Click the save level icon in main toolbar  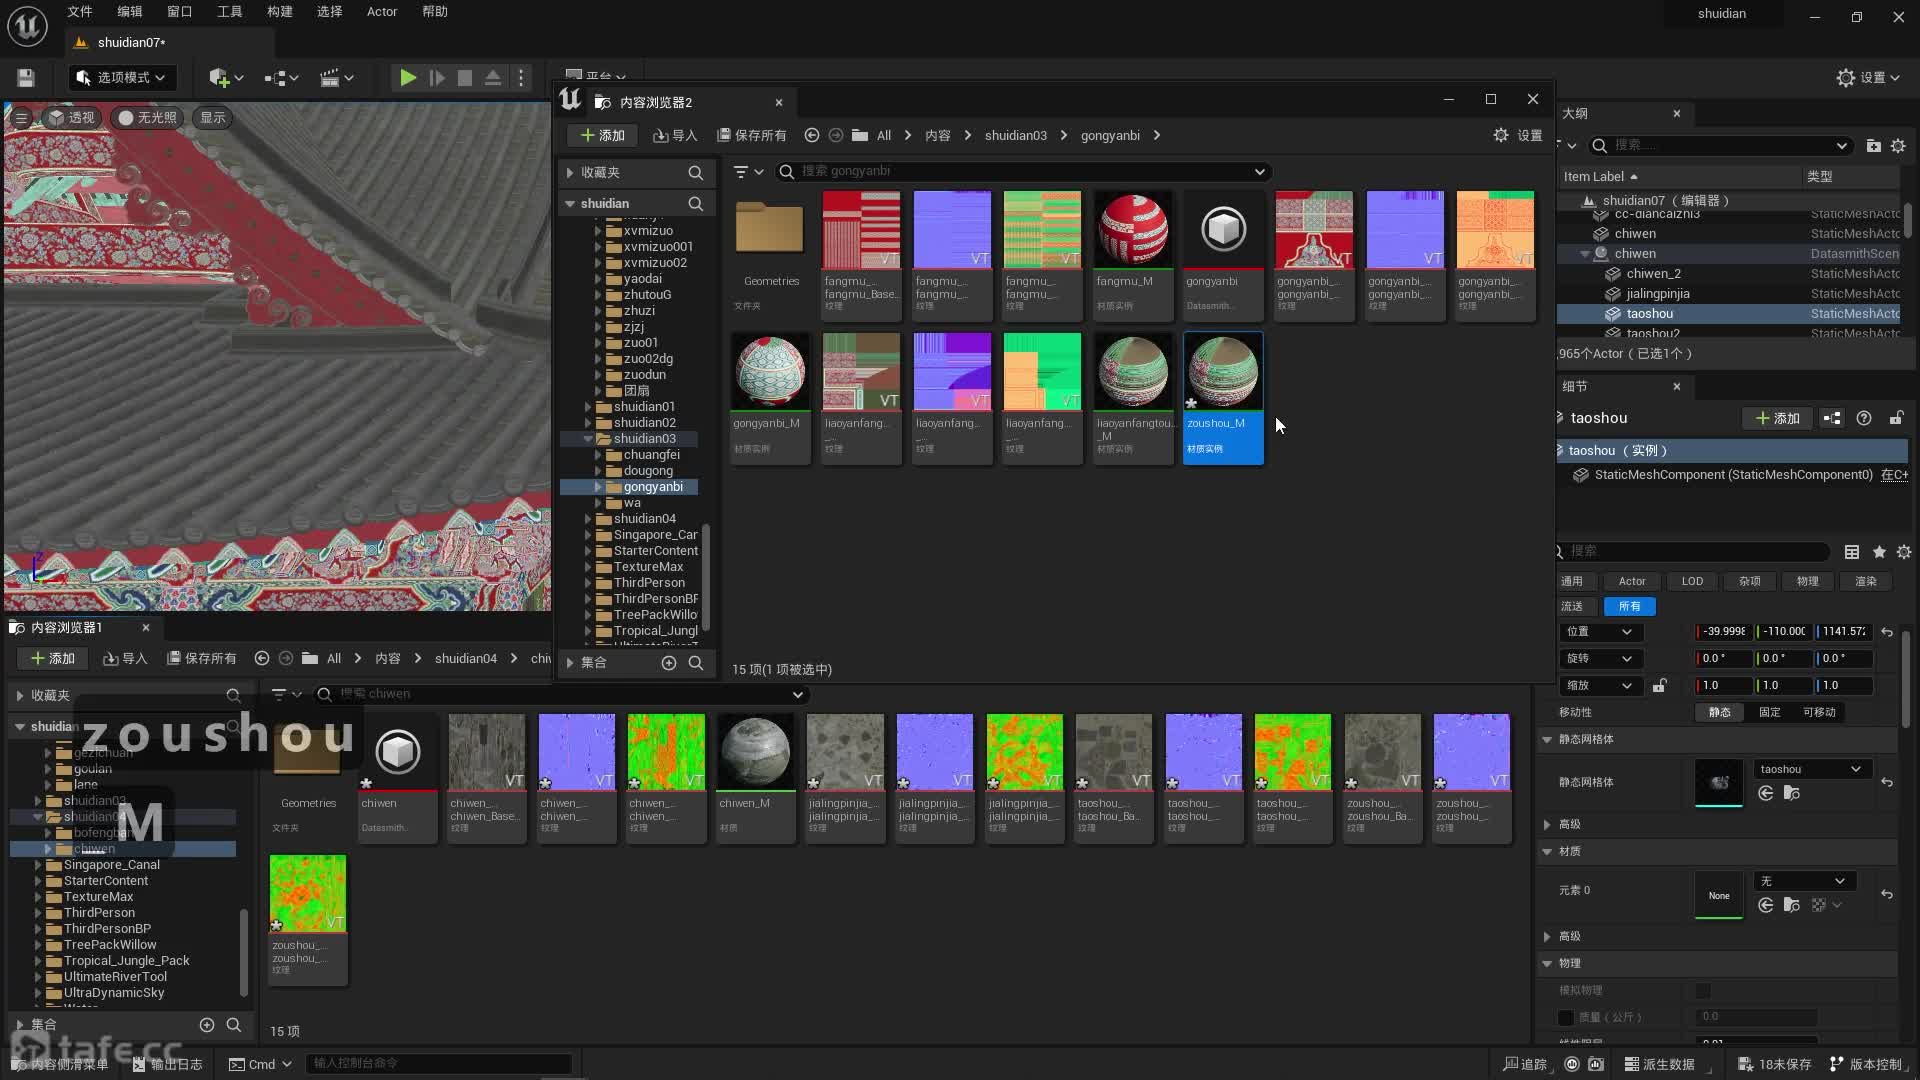pos(26,78)
